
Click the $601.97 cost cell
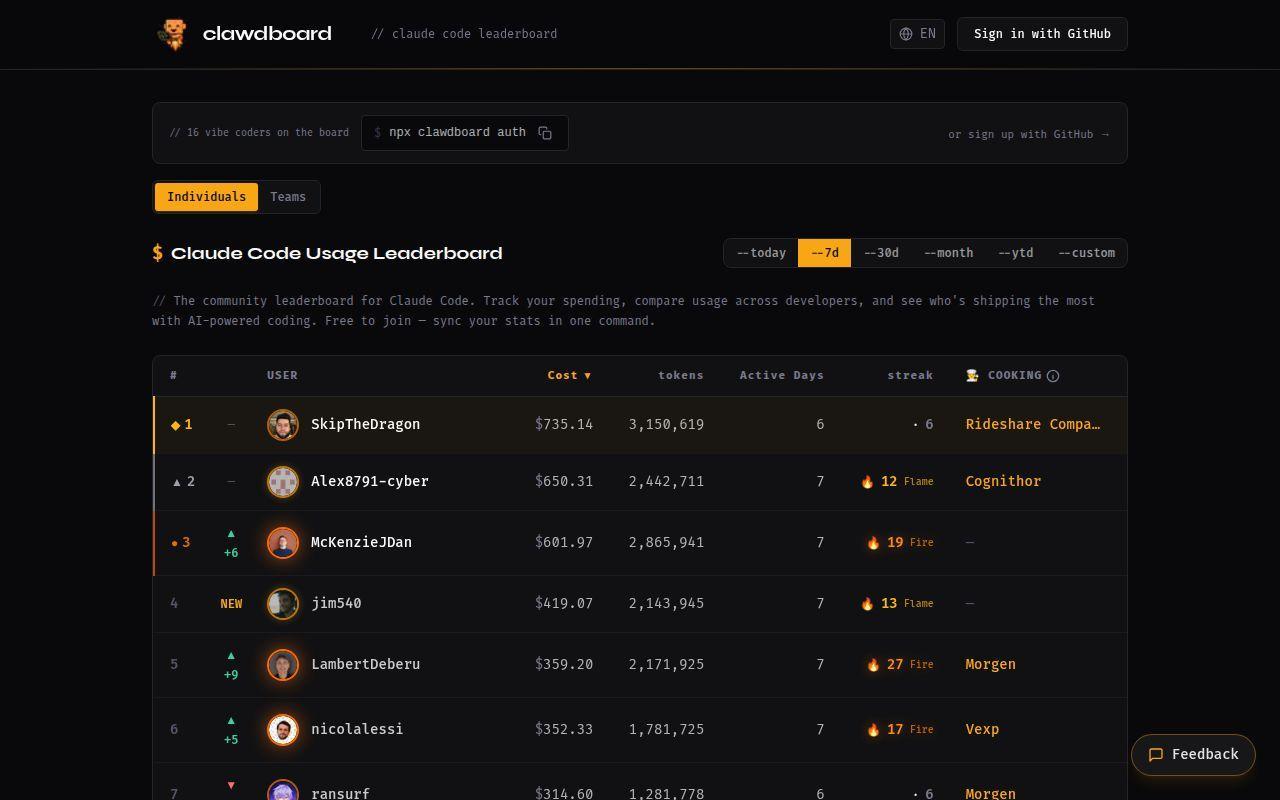pos(564,543)
